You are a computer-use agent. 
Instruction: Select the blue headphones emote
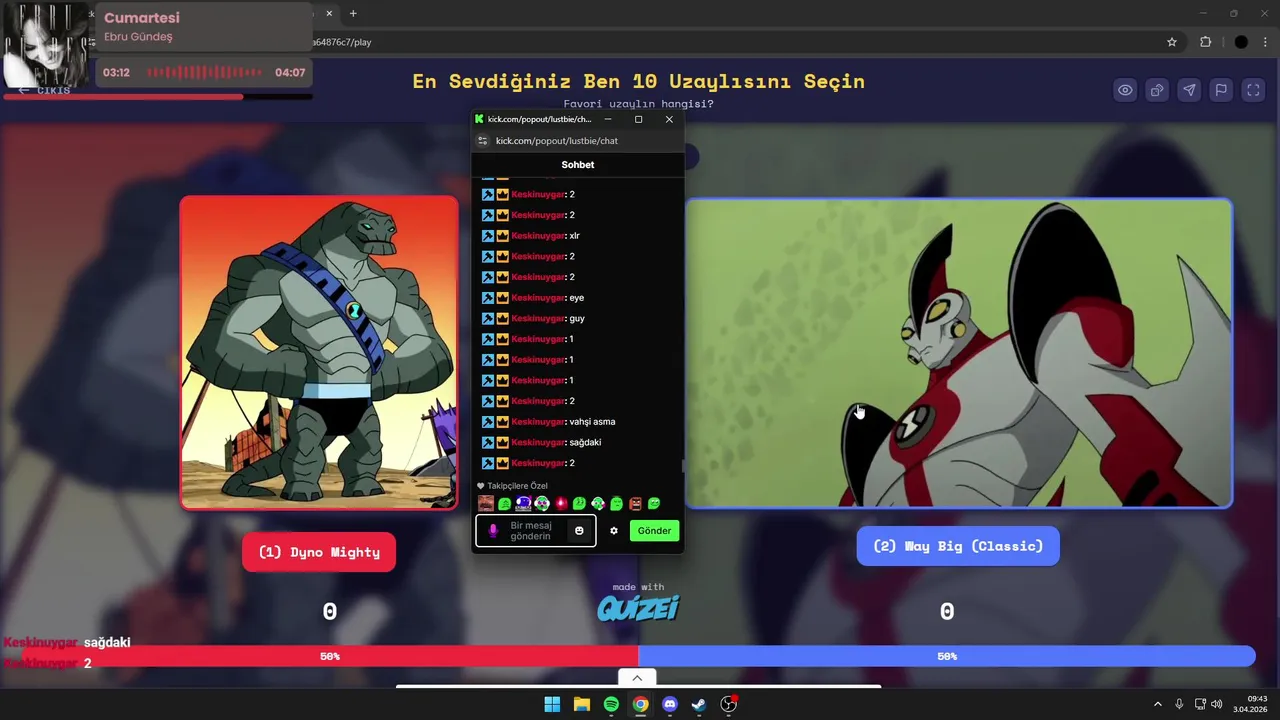pos(523,503)
